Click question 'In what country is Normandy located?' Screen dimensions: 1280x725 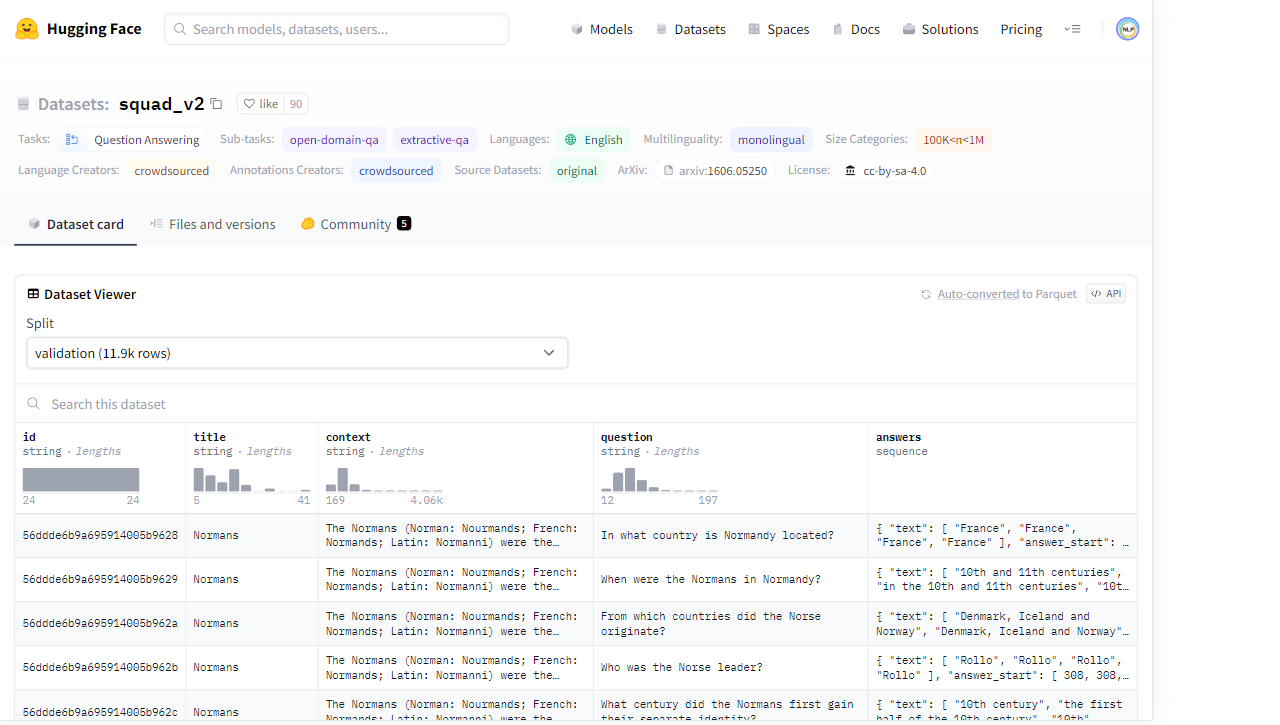717,536
